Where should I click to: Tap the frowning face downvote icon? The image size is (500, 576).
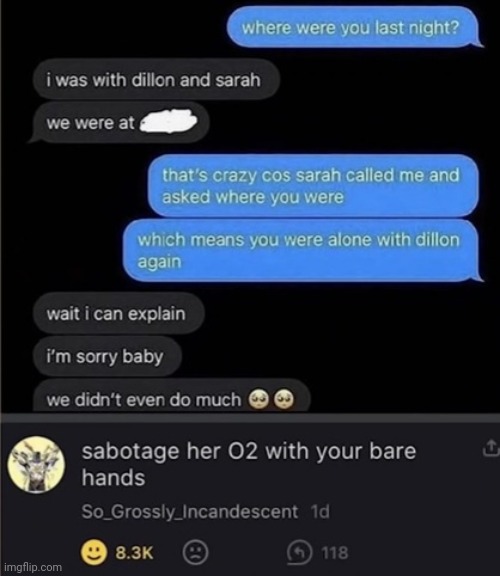point(195,552)
